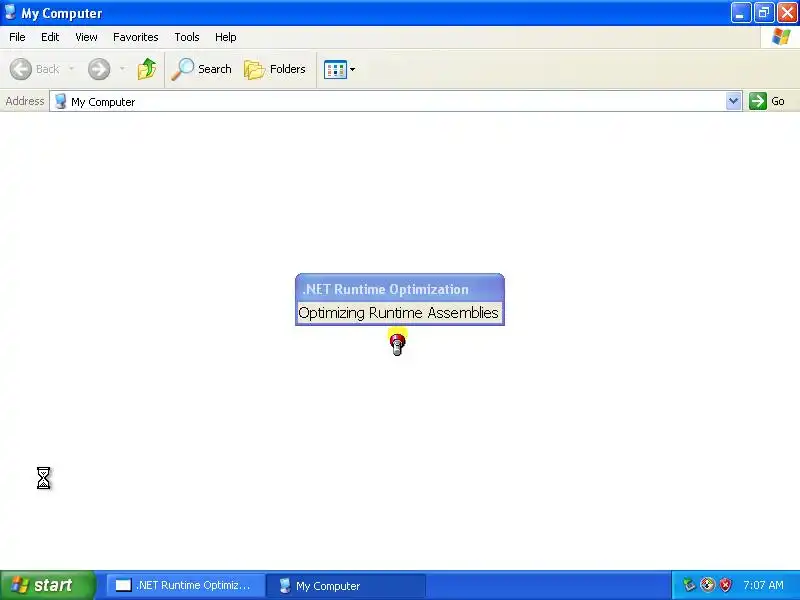This screenshot has height=600, width=800.
Task: Expand the Address bar dropdown
Action: [734, 102]
